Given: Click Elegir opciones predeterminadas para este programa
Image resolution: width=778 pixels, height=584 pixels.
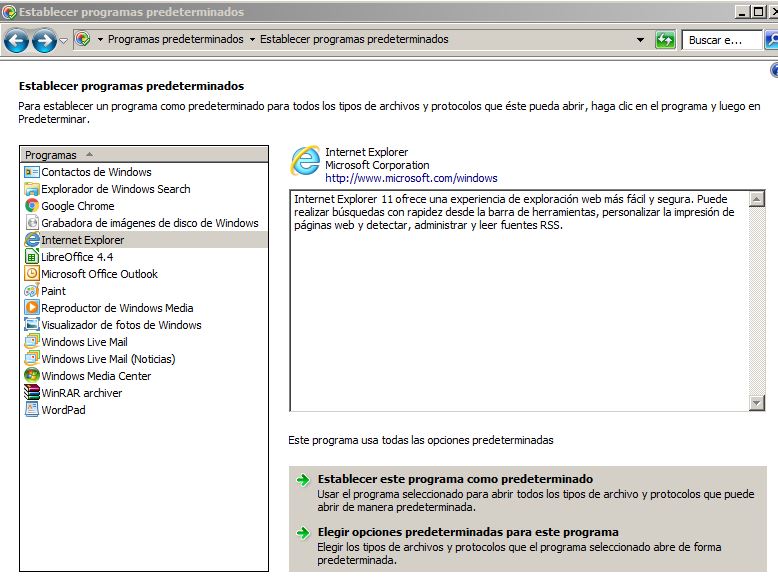Looking at the screenshot, I should [468, 532].
